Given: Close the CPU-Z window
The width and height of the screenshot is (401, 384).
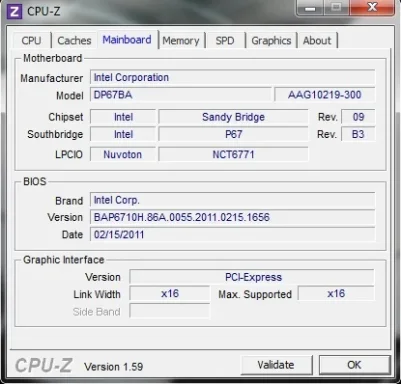Looking at the screenshot, I should 372,7.
